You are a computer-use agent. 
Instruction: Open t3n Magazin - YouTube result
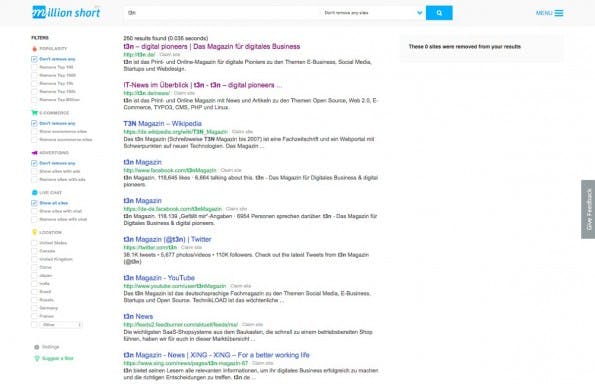(x=159, y=278)
